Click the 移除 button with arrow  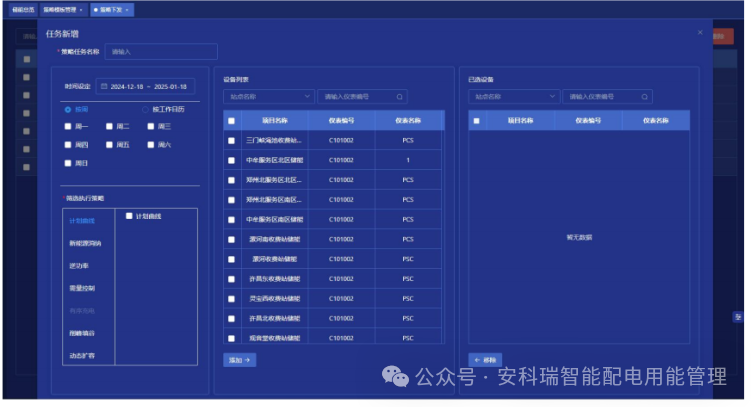[485, 360]
